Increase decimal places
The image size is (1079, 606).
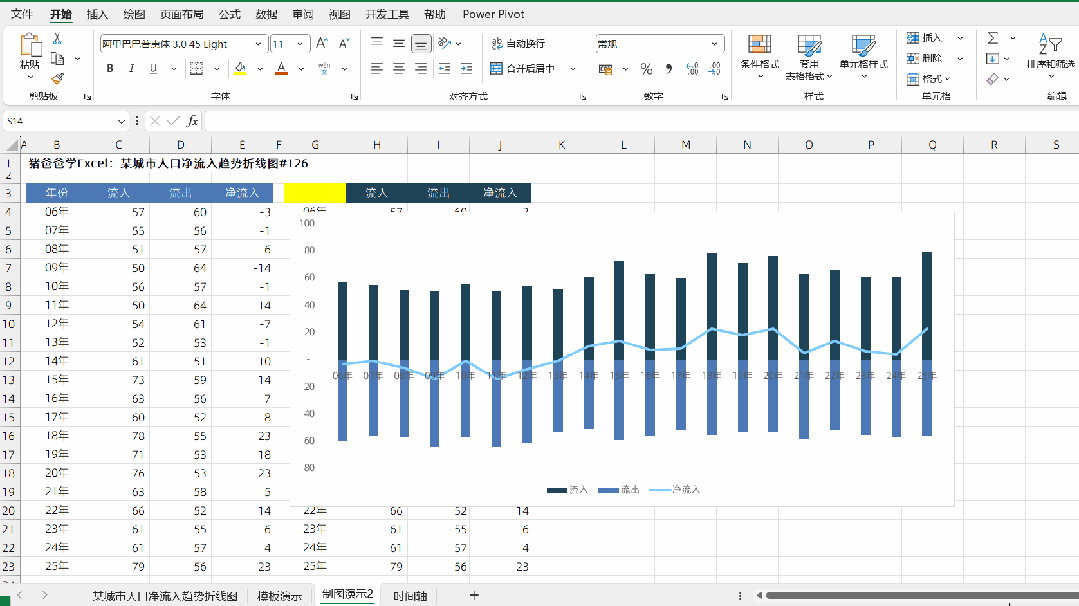pos(692,69)
